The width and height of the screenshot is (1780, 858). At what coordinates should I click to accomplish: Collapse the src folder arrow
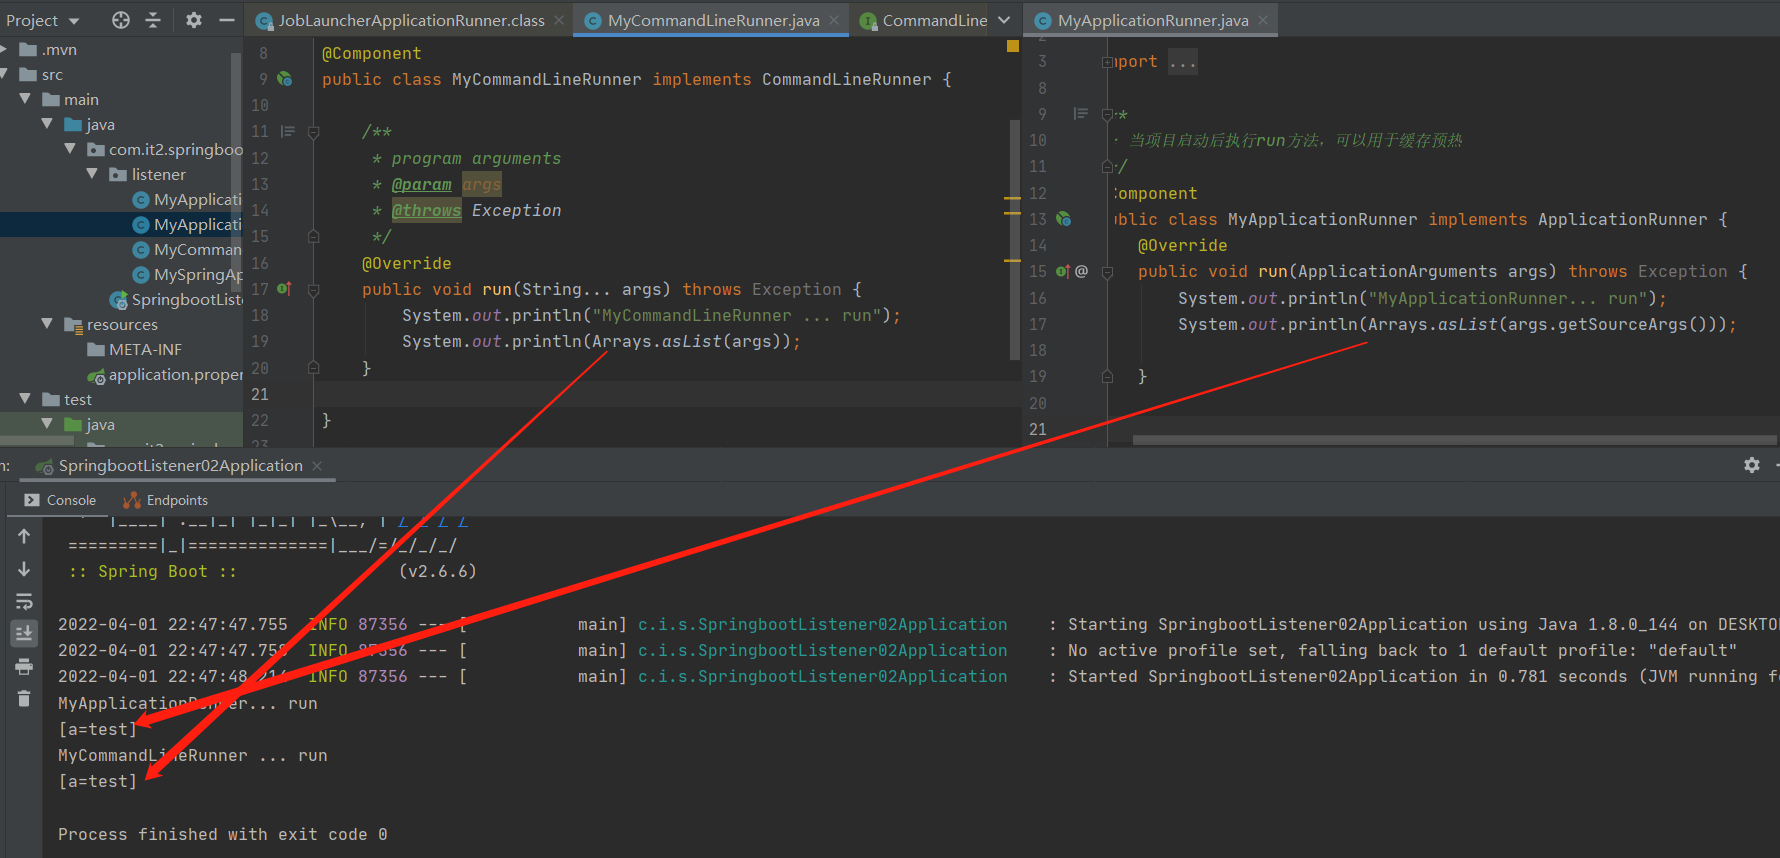point(5,74)
